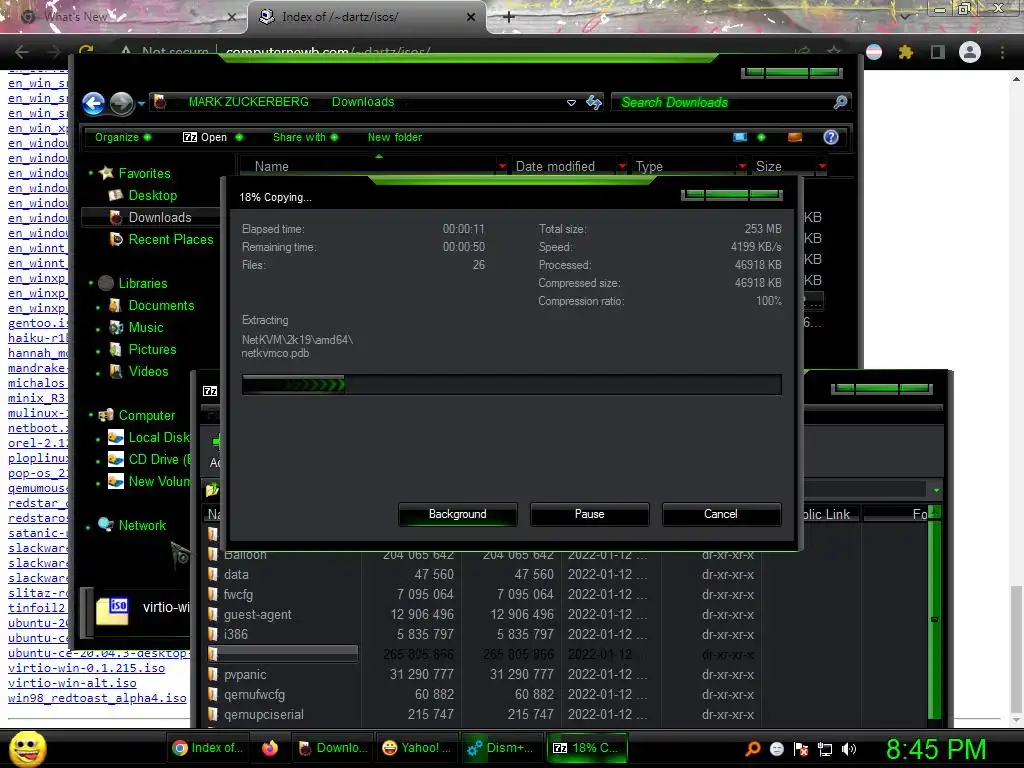Open the recent pages dropdown next to forward arrow
The image size is (1024, 768).
point(141,103)
